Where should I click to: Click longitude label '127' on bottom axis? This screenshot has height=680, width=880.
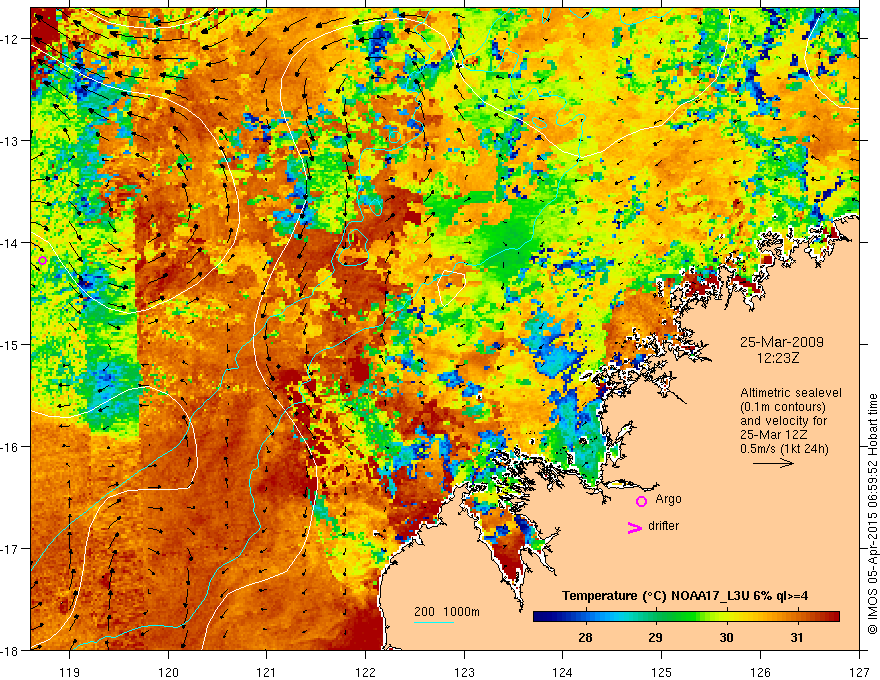(859, 672)
